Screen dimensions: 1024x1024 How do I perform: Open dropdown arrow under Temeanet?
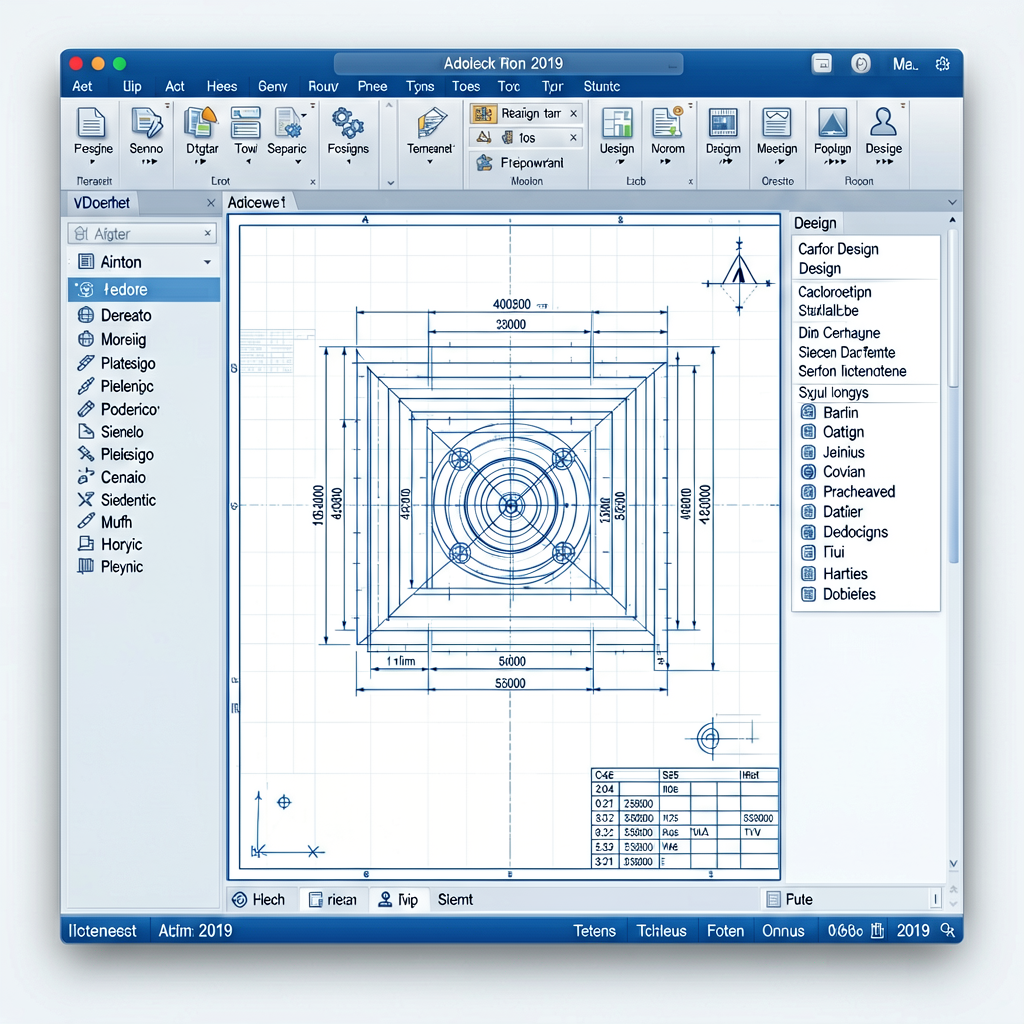click(430, 162)
